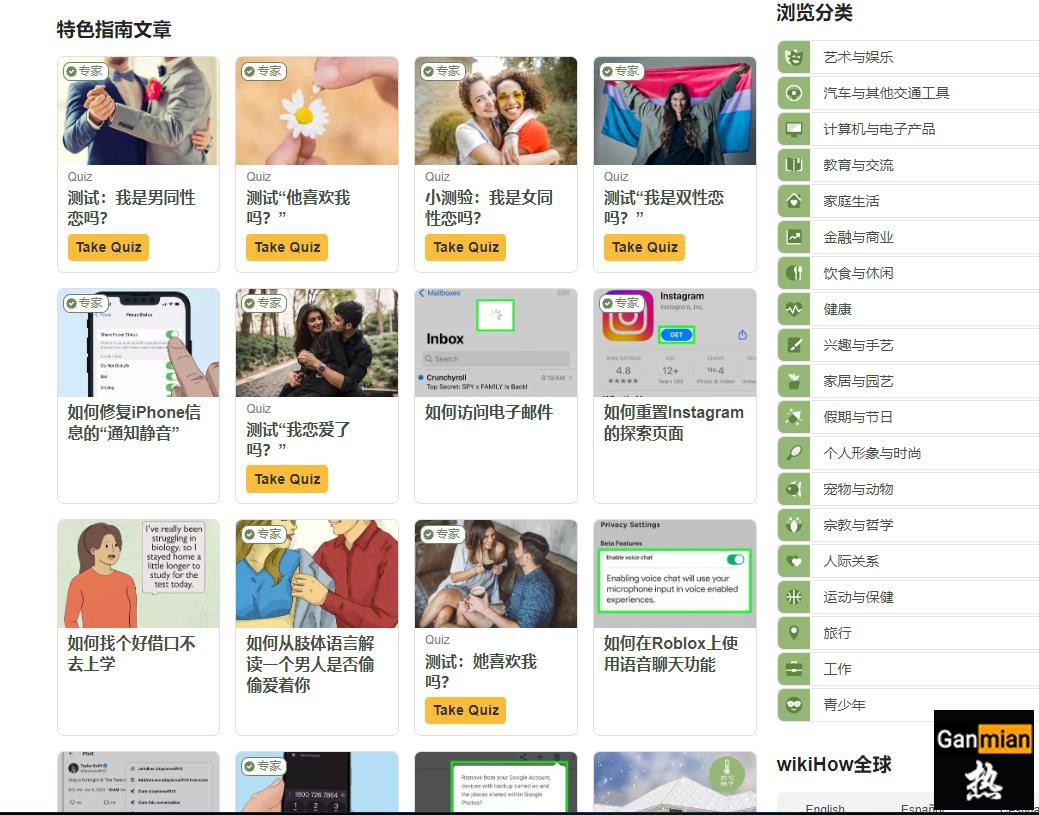Click the 宠物与动物 category icon
This screenshot has height=815, width=1039.
(x=794, y=489)
